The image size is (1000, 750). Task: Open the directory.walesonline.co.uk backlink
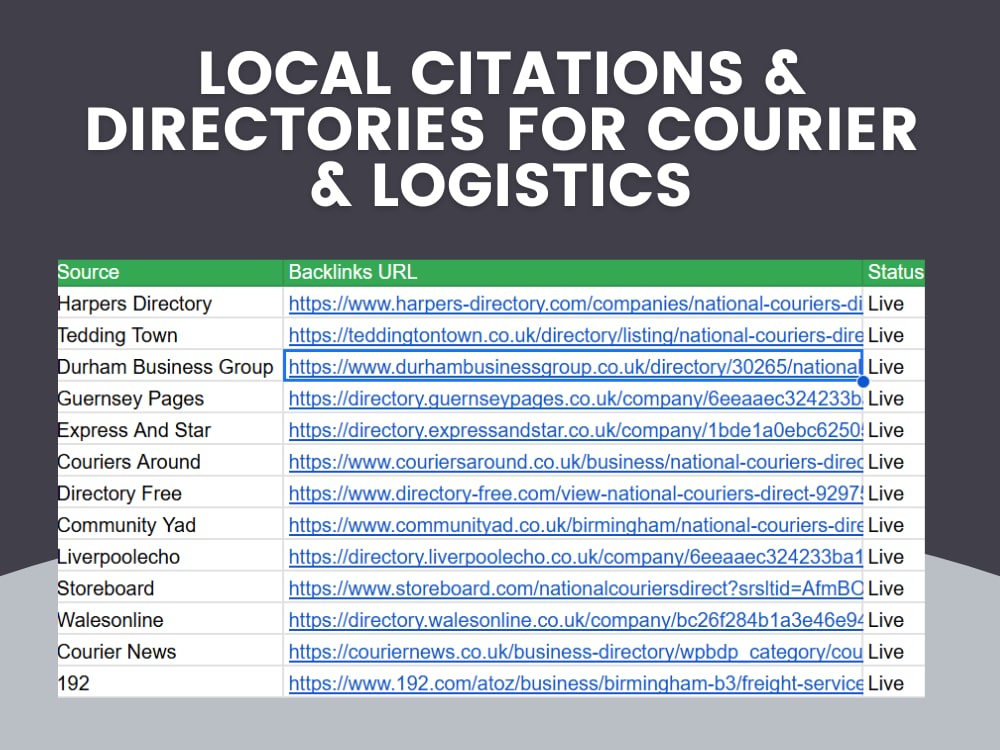(x=575, y=621)
